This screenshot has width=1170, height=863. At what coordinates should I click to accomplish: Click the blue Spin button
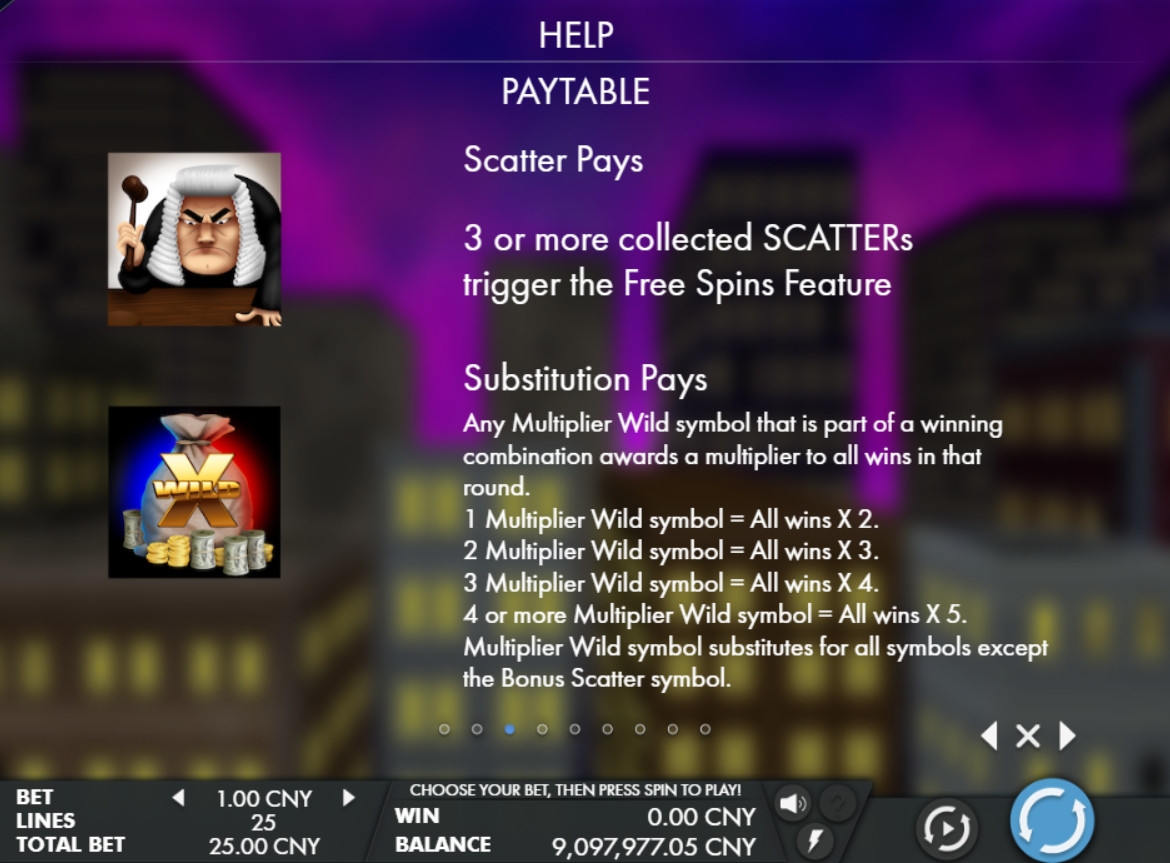(1052, 820)
